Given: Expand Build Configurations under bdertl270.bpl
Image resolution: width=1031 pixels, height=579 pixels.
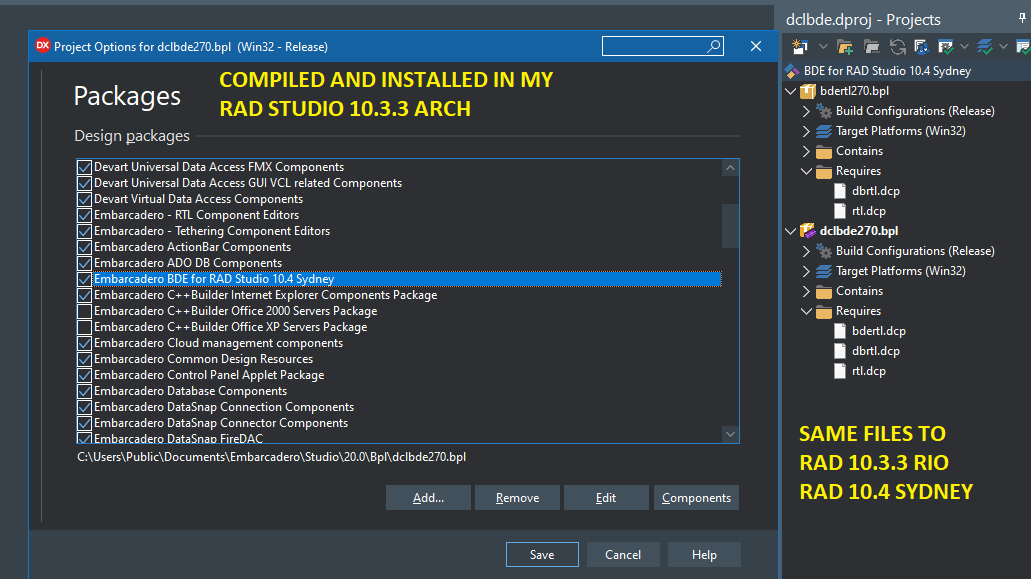Looking at the screenshot, I should pos(807,111).
